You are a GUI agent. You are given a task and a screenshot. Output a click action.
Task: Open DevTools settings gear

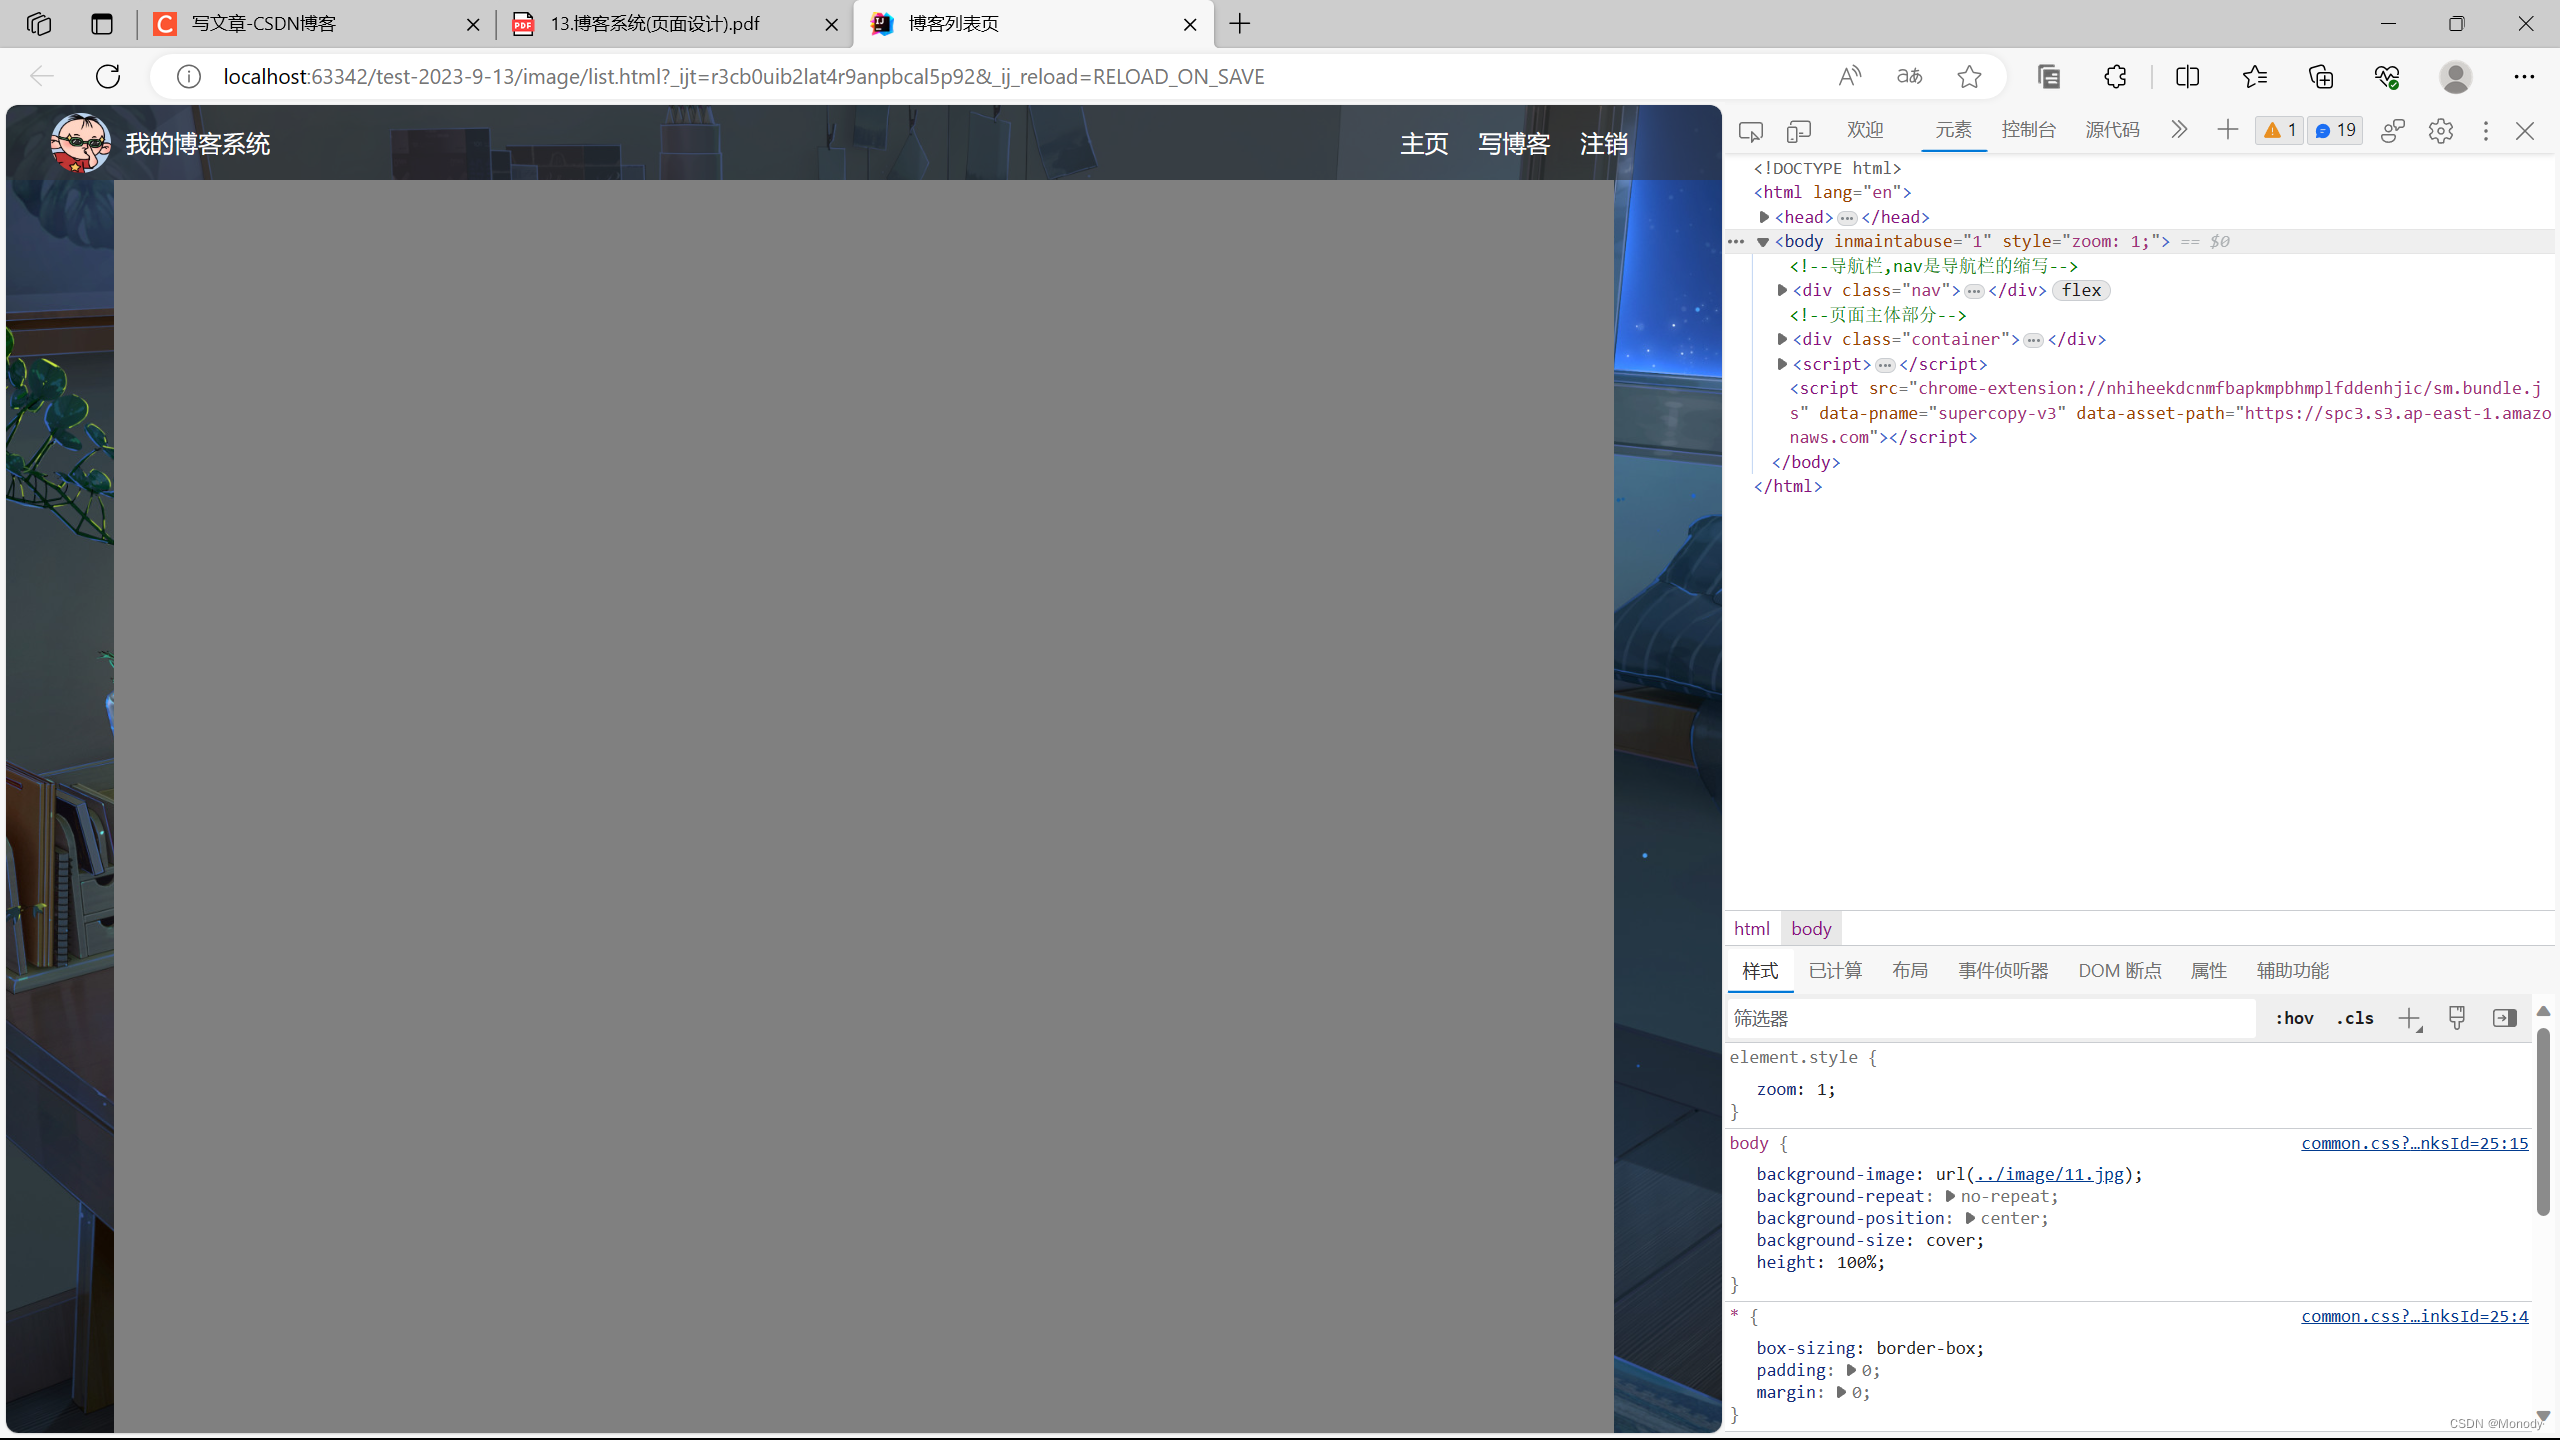pos(2441,131)
